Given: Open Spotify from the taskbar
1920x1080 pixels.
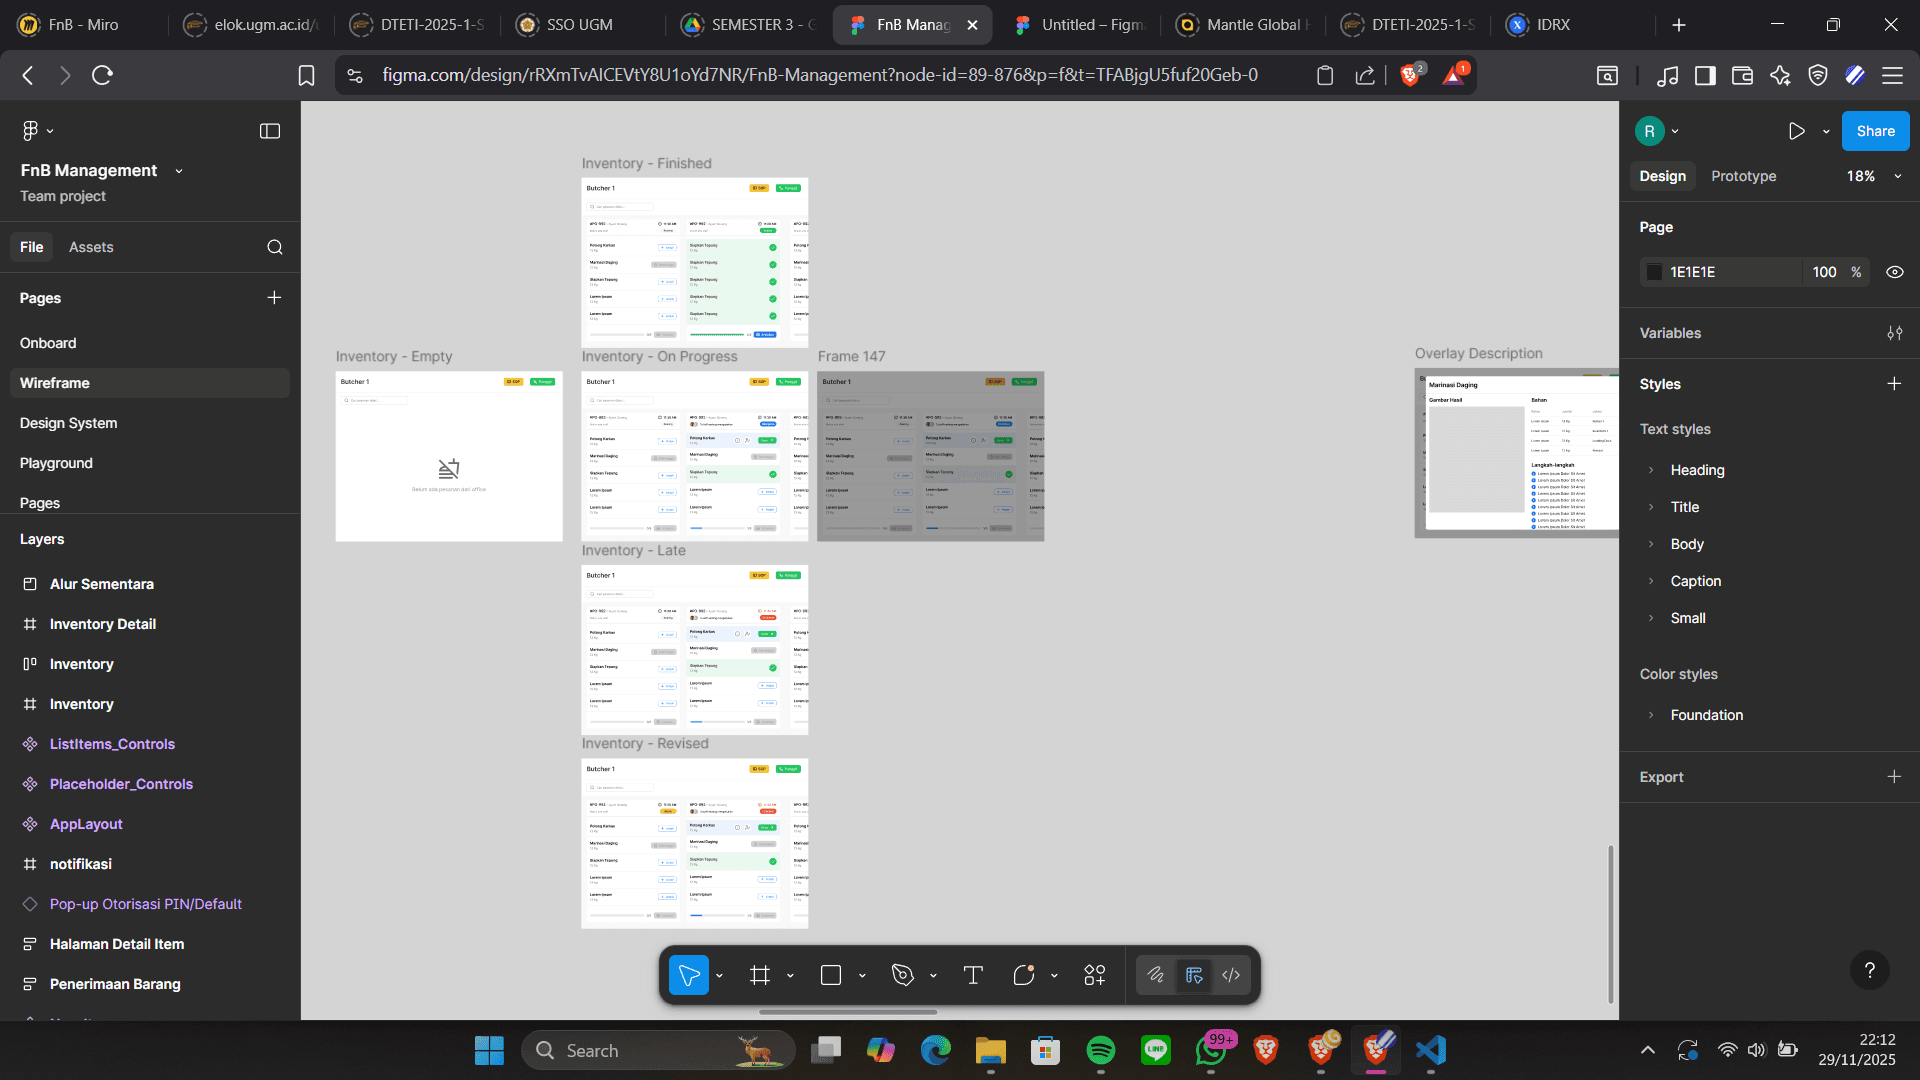Looking at the screenshot, I should click(x=1101, y=1050).
